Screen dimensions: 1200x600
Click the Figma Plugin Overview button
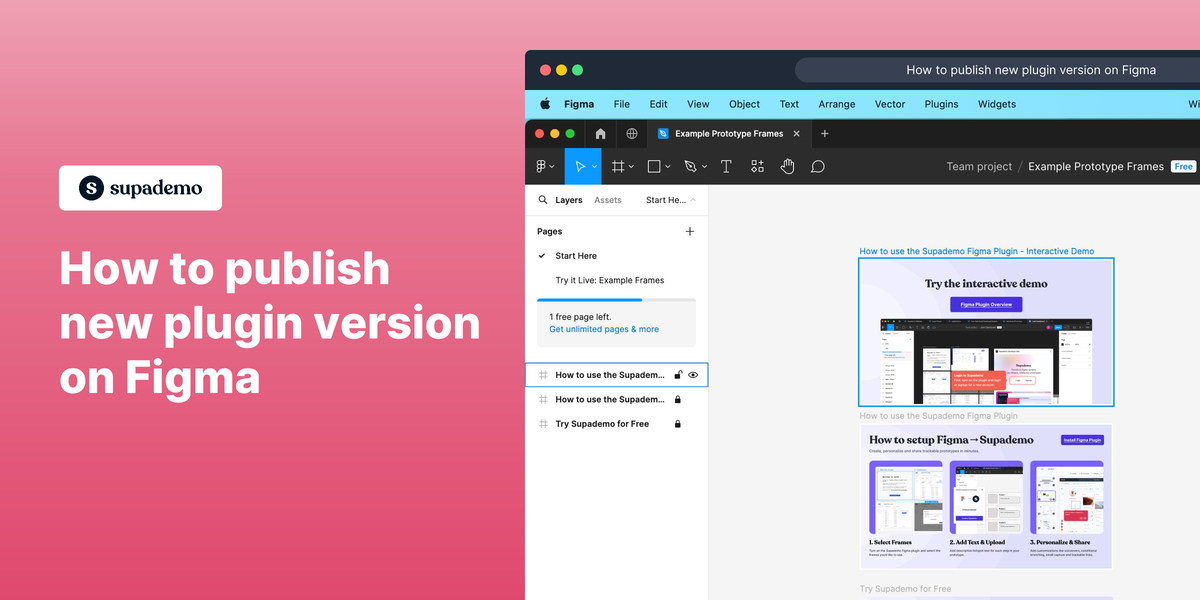(x=986, y=304)
